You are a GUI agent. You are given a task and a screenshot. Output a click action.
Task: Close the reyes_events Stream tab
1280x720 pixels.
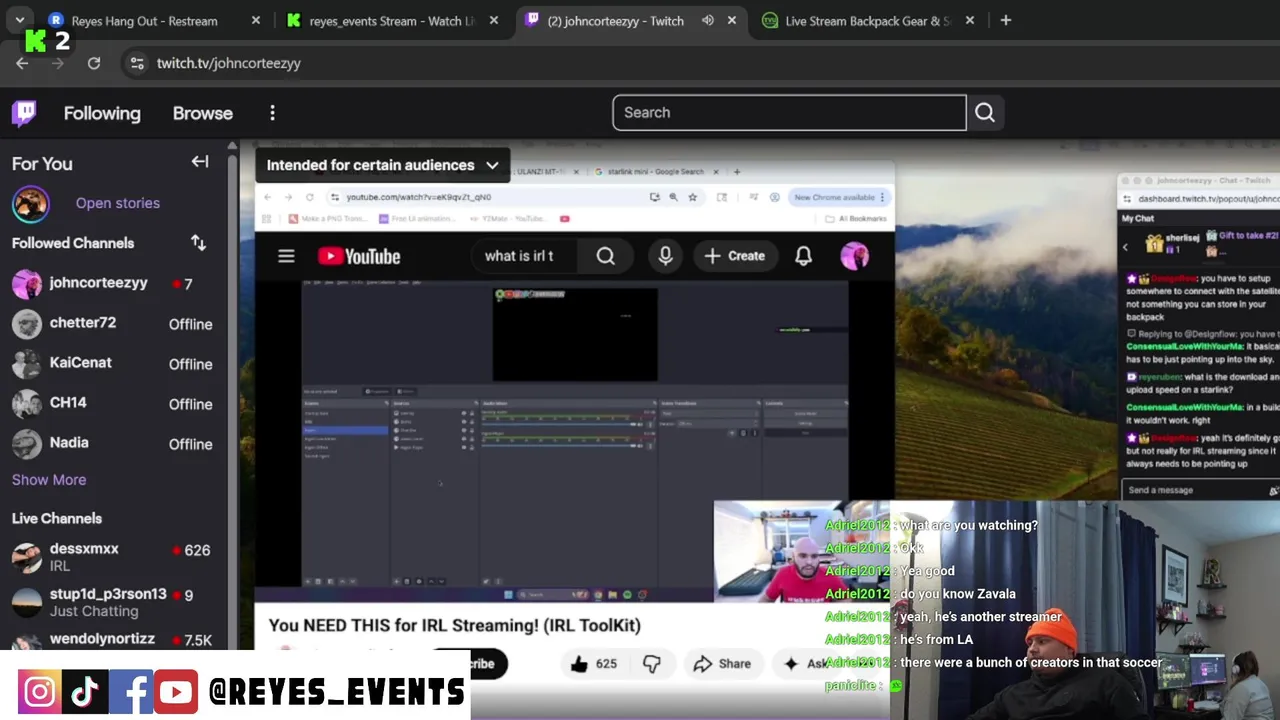[494, 20]
